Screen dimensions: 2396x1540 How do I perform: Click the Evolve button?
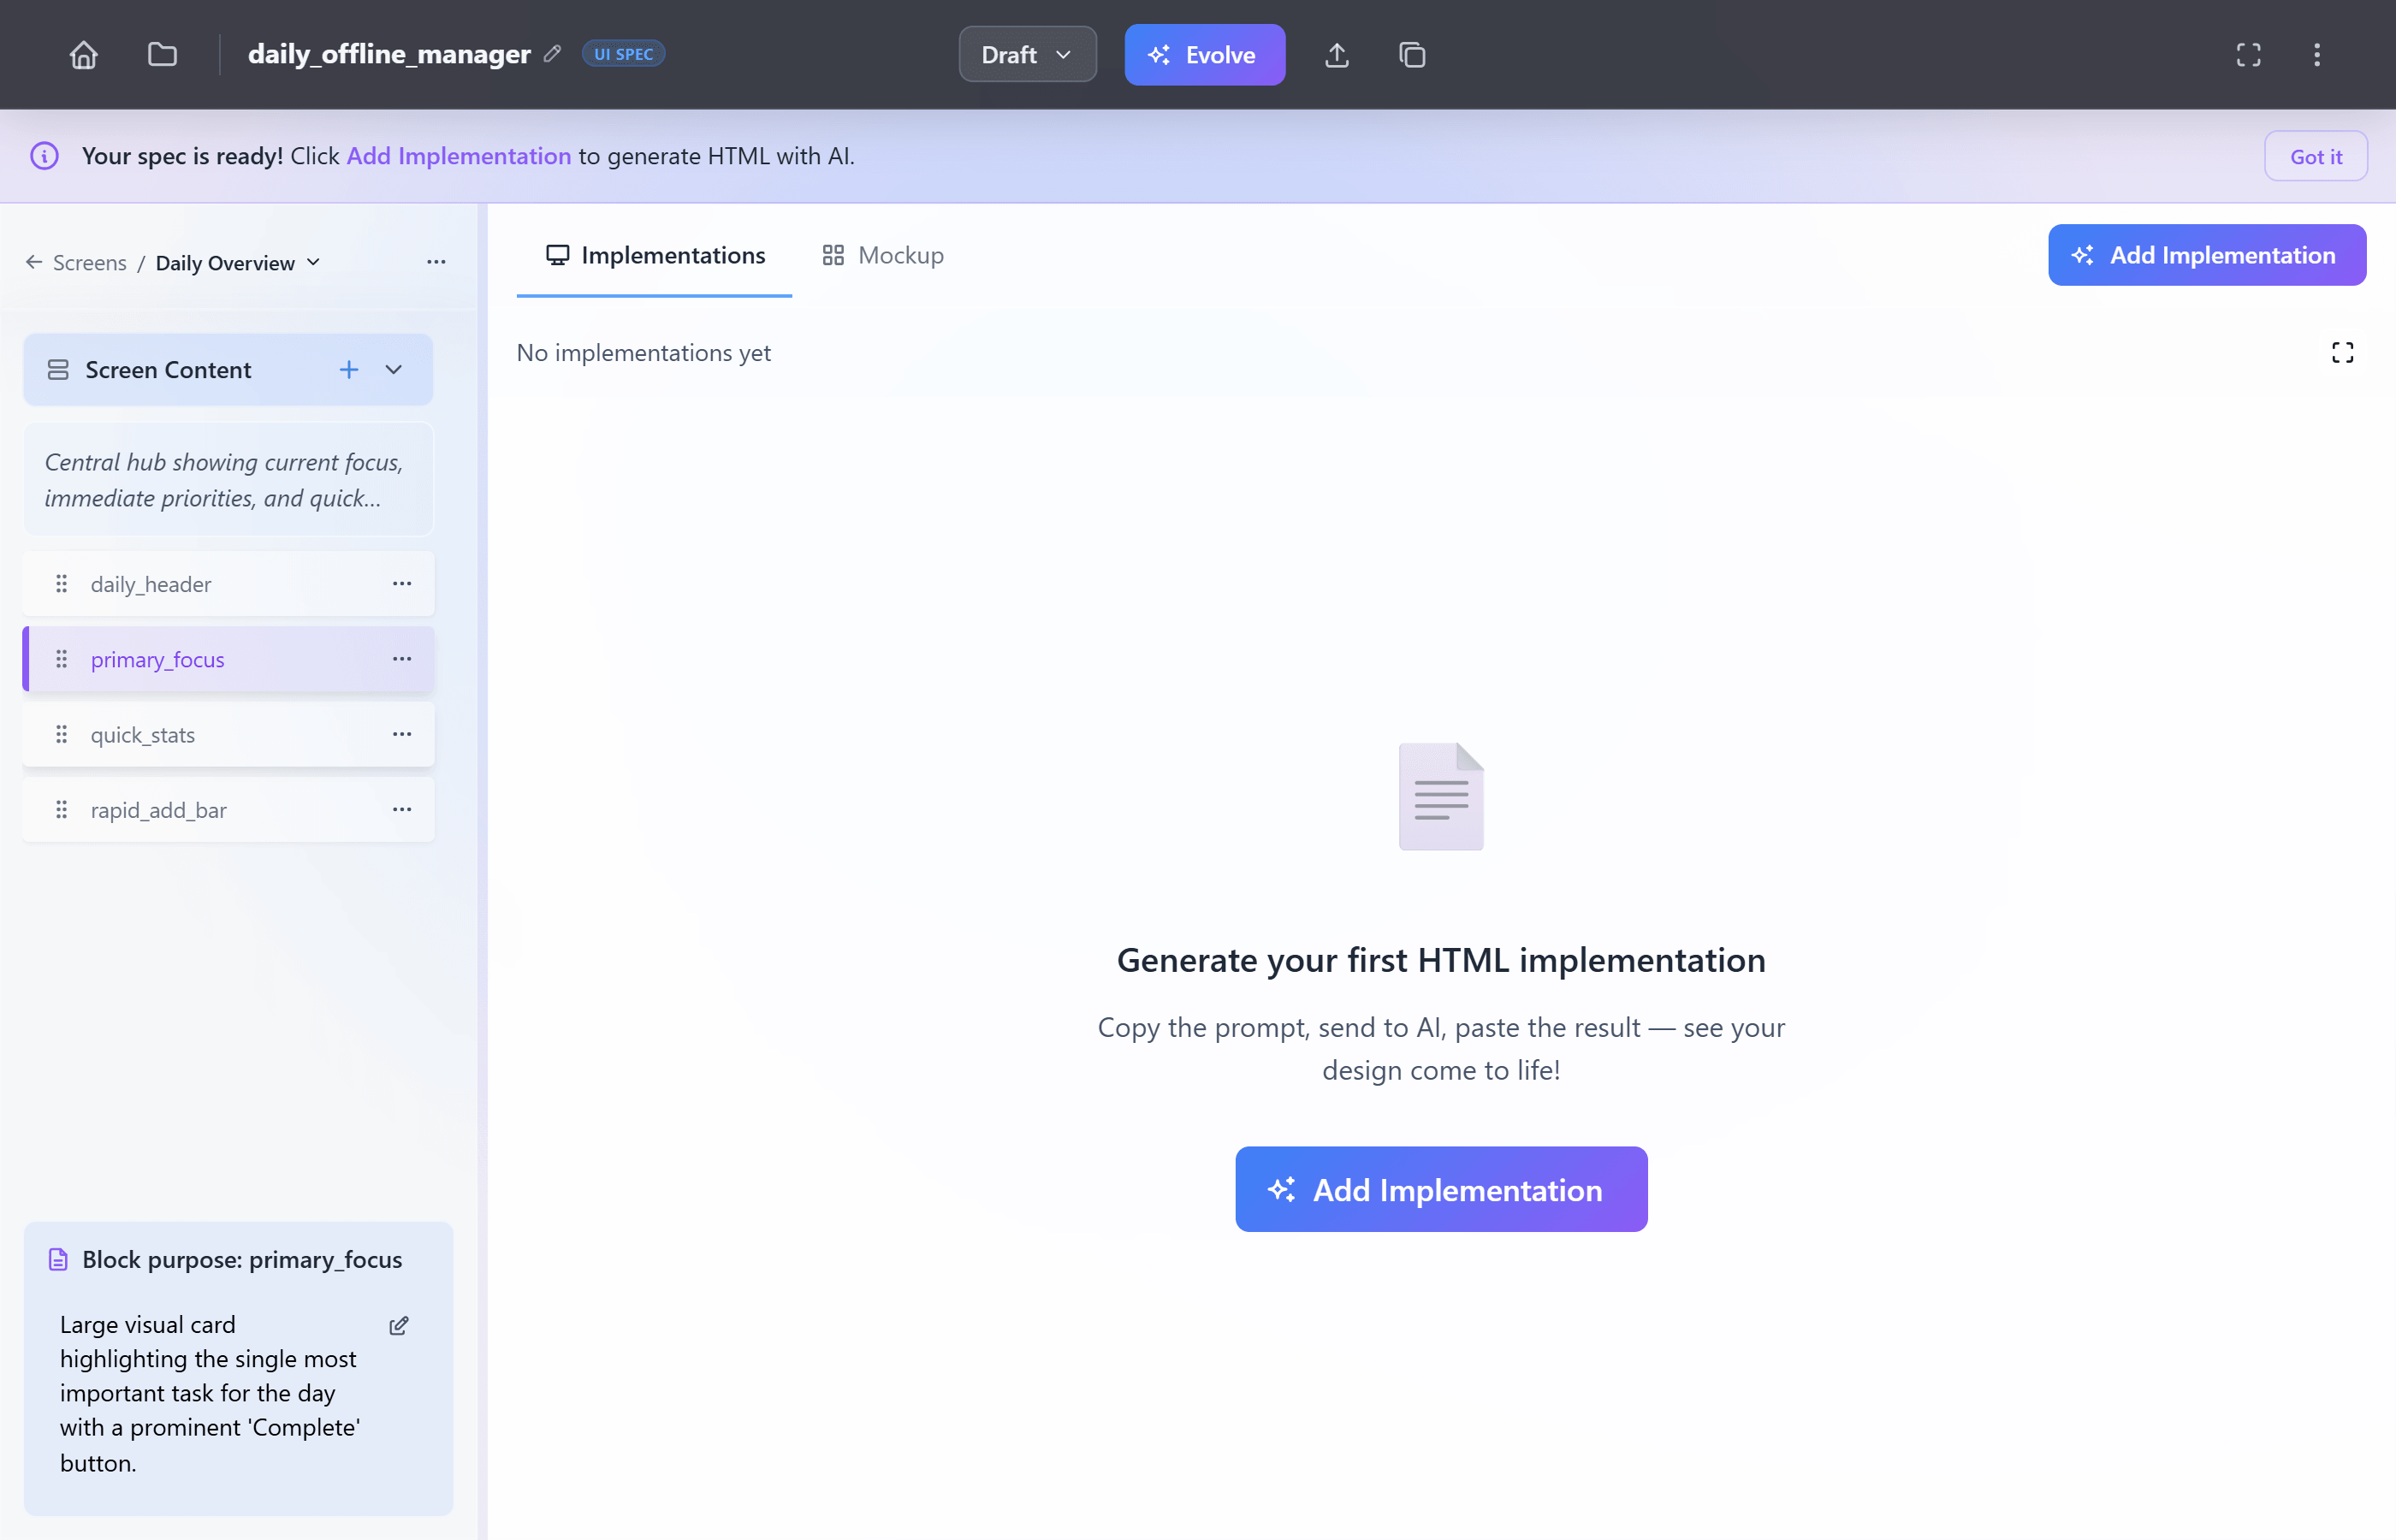[x=1204, y=55]
